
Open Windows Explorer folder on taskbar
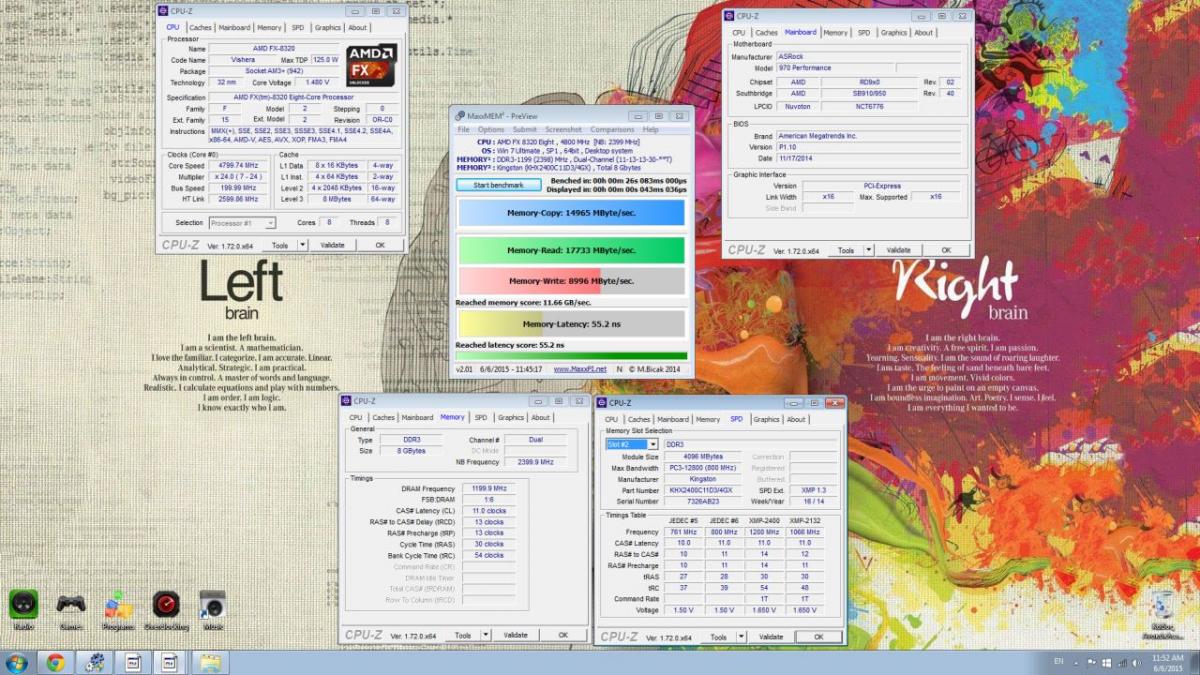(x=209, y=663)
